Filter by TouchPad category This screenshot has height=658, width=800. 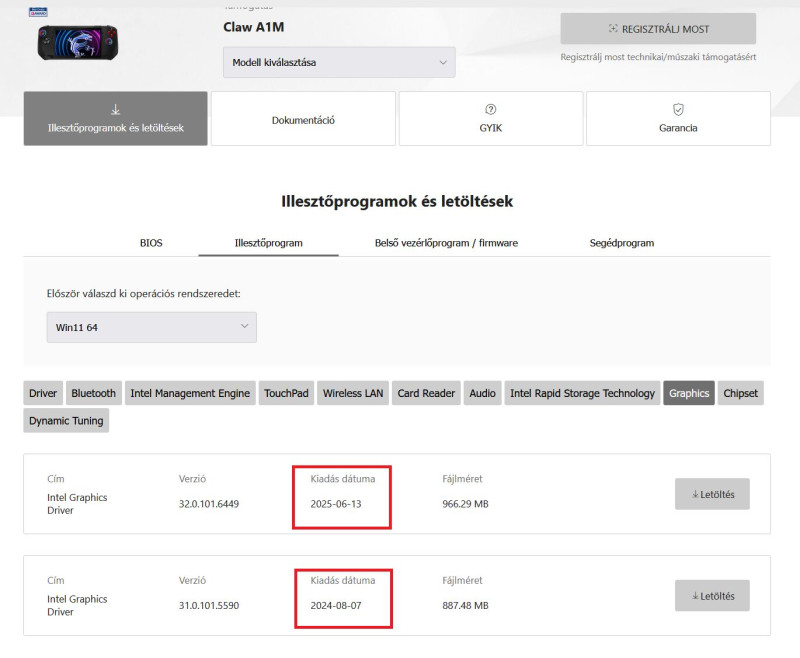(x=286, y=393)
